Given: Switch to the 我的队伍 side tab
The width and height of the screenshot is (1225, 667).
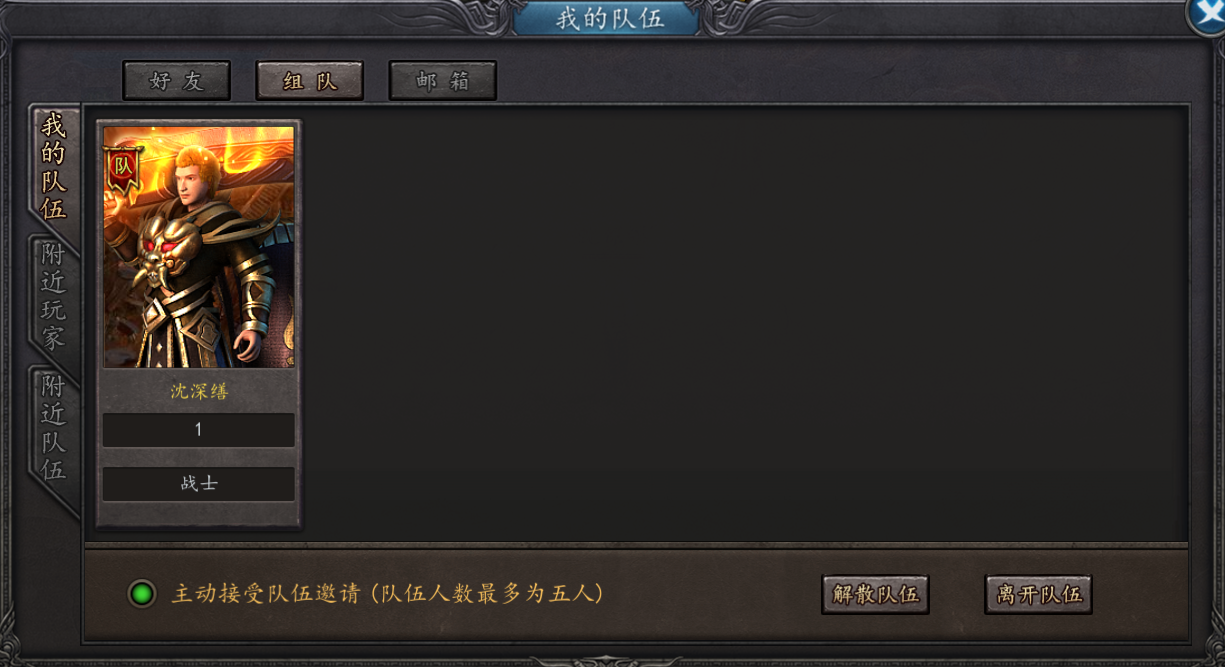Looking at the screenshot, I should [54, 167].
